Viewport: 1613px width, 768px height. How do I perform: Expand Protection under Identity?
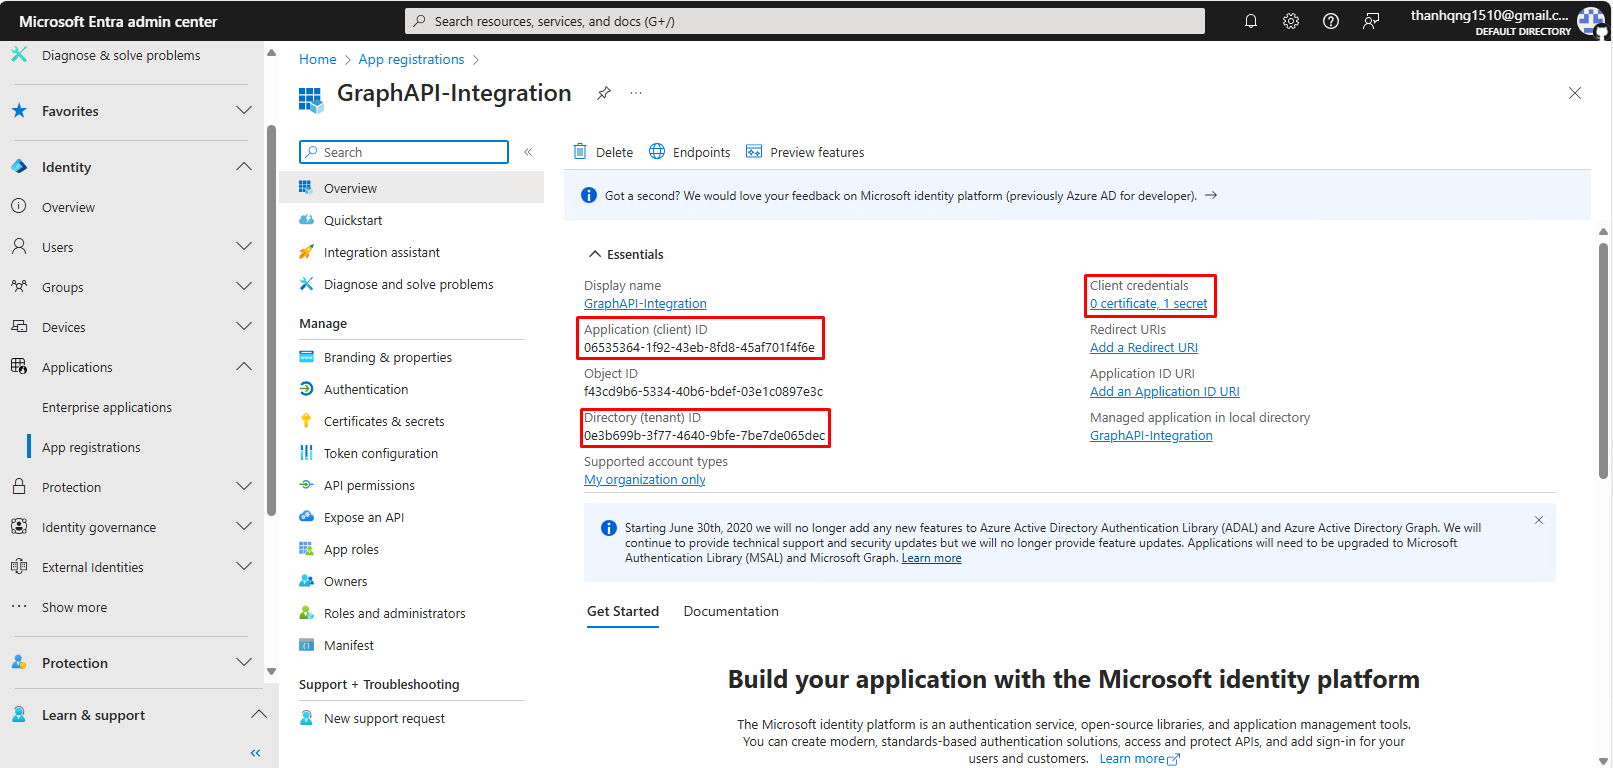click(x=243, y=486)
